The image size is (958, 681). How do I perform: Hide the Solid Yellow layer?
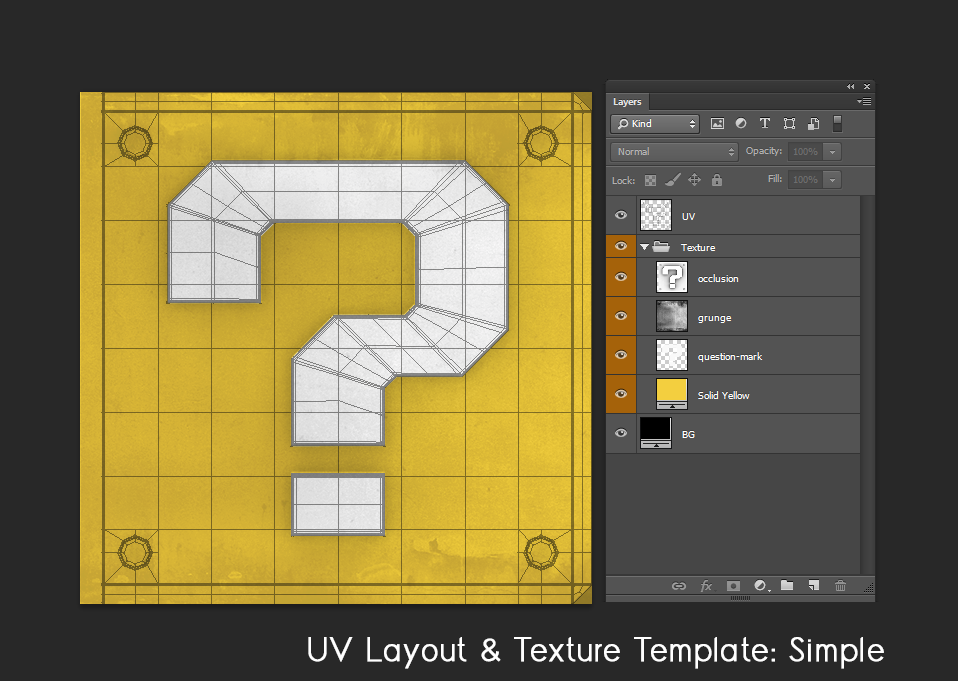pos(621,395)
